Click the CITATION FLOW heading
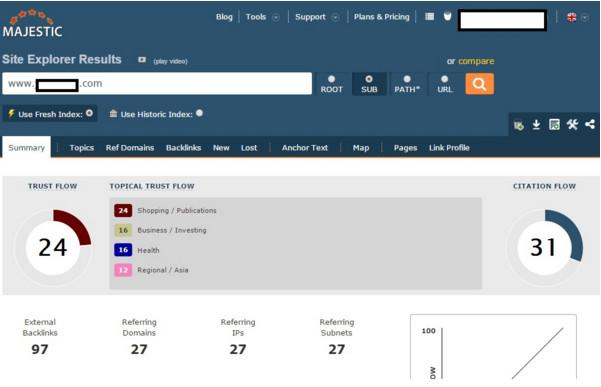 [544, 186]
